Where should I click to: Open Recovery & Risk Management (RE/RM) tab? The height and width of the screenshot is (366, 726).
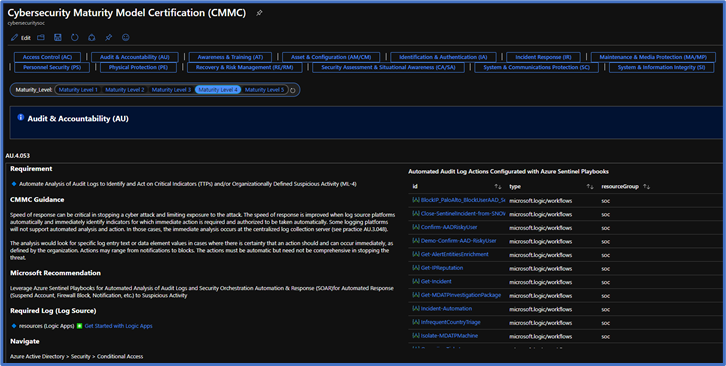tap(244, 67)
